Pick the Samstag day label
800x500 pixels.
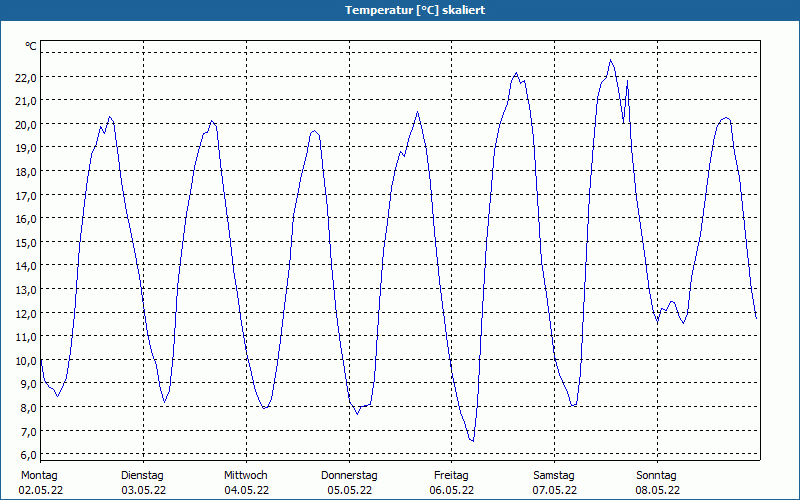554,475
